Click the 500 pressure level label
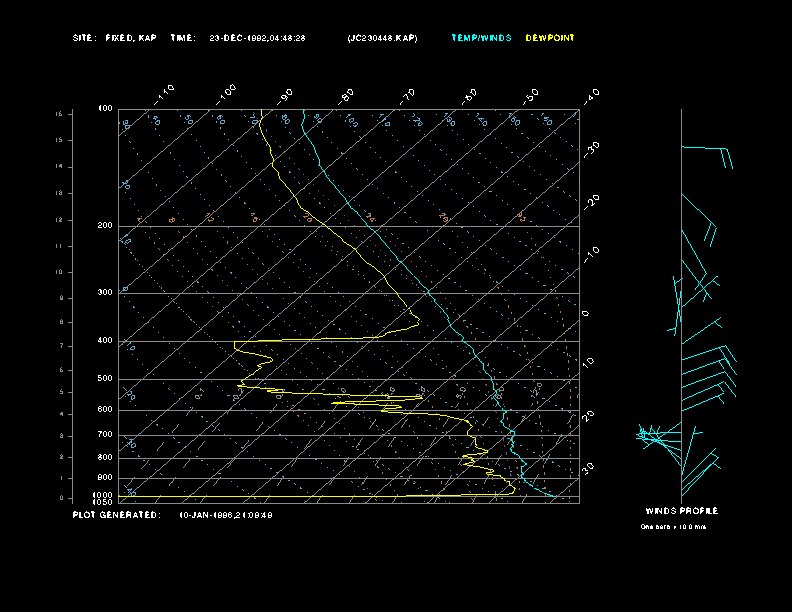This screenshot has height=612, width=792. (x=105, y=379)
